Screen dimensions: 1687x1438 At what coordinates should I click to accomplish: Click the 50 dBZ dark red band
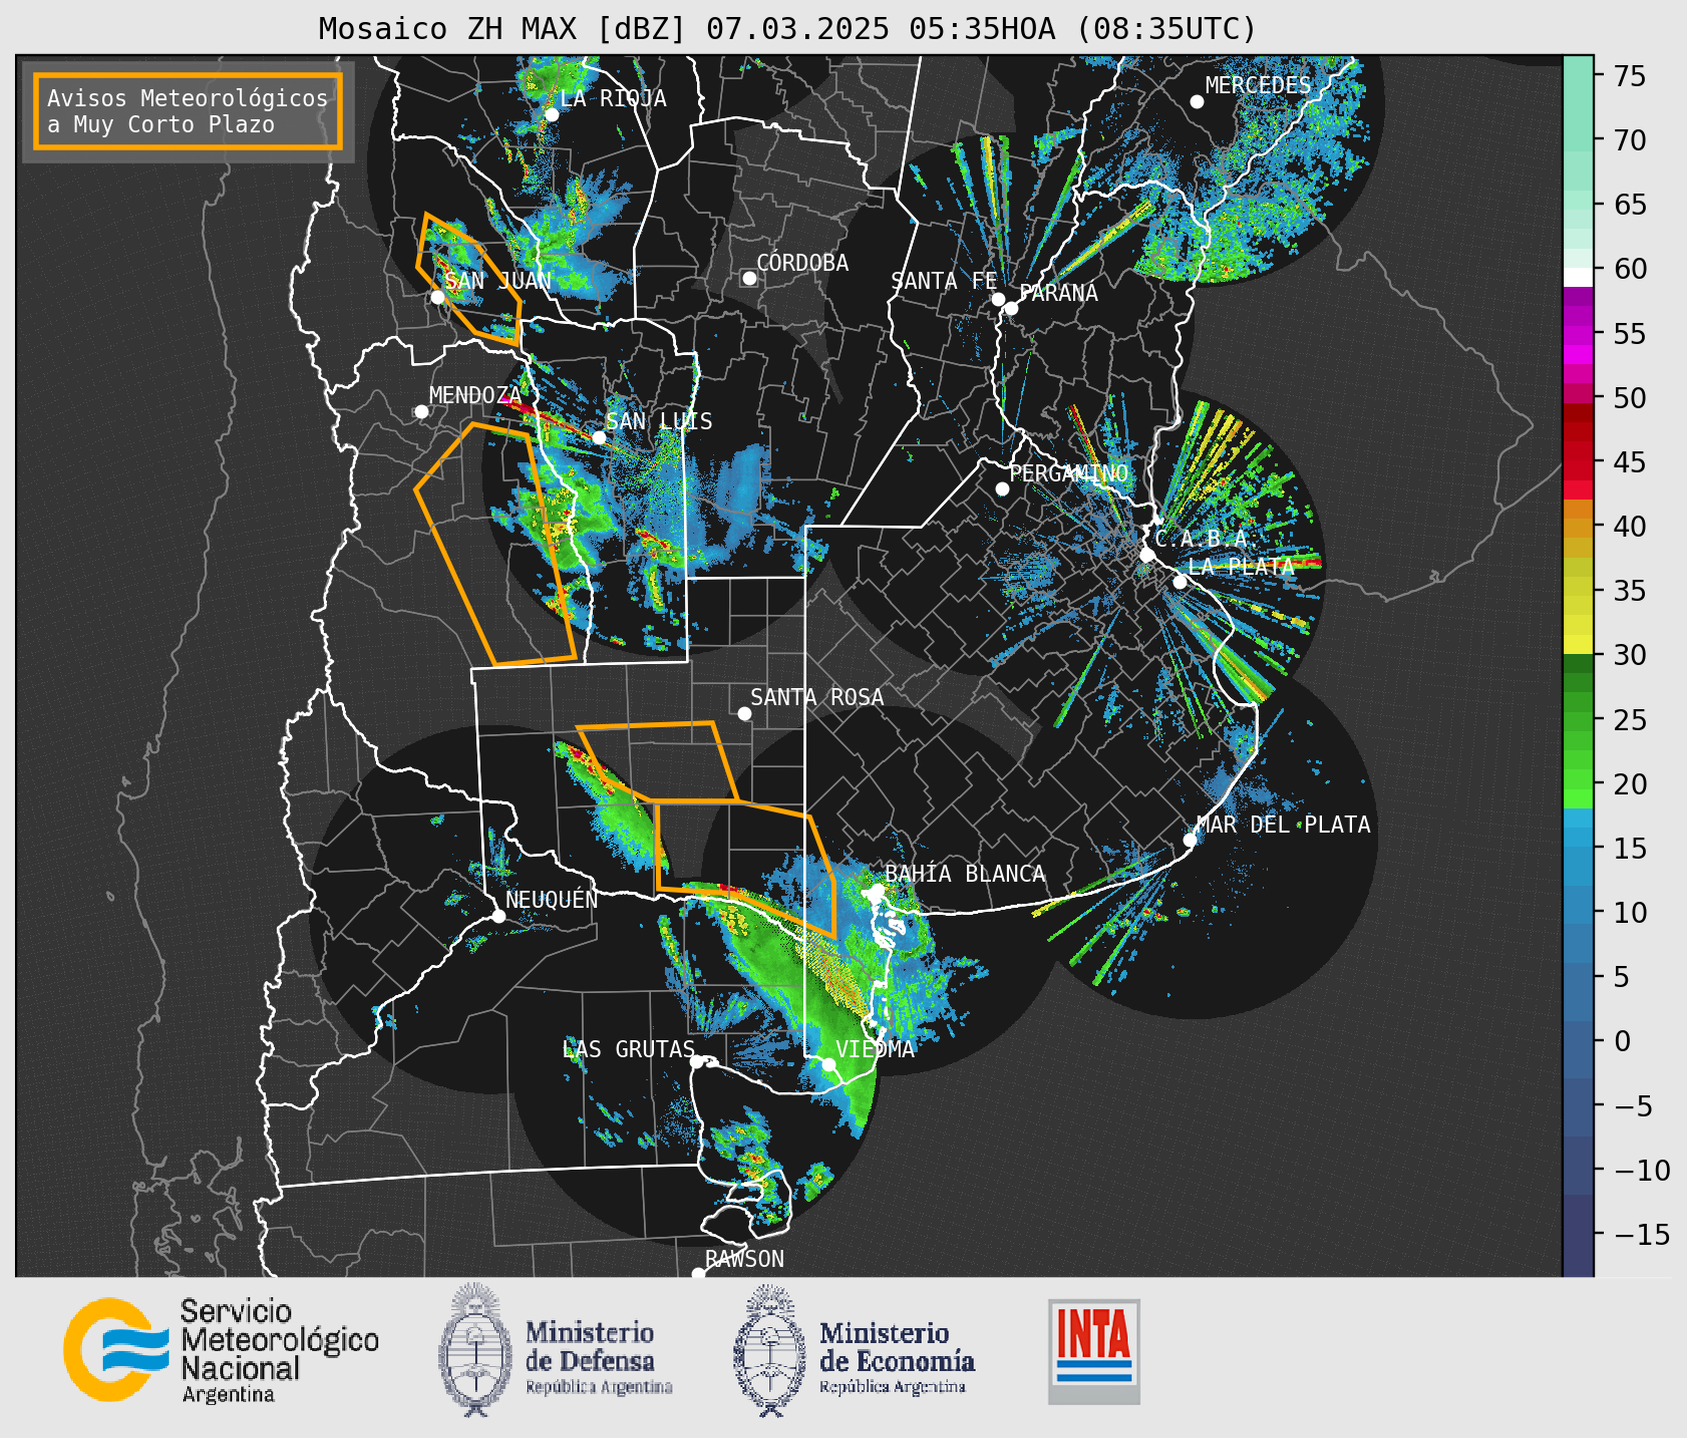pyautogui.click(x=1578, y=411)
